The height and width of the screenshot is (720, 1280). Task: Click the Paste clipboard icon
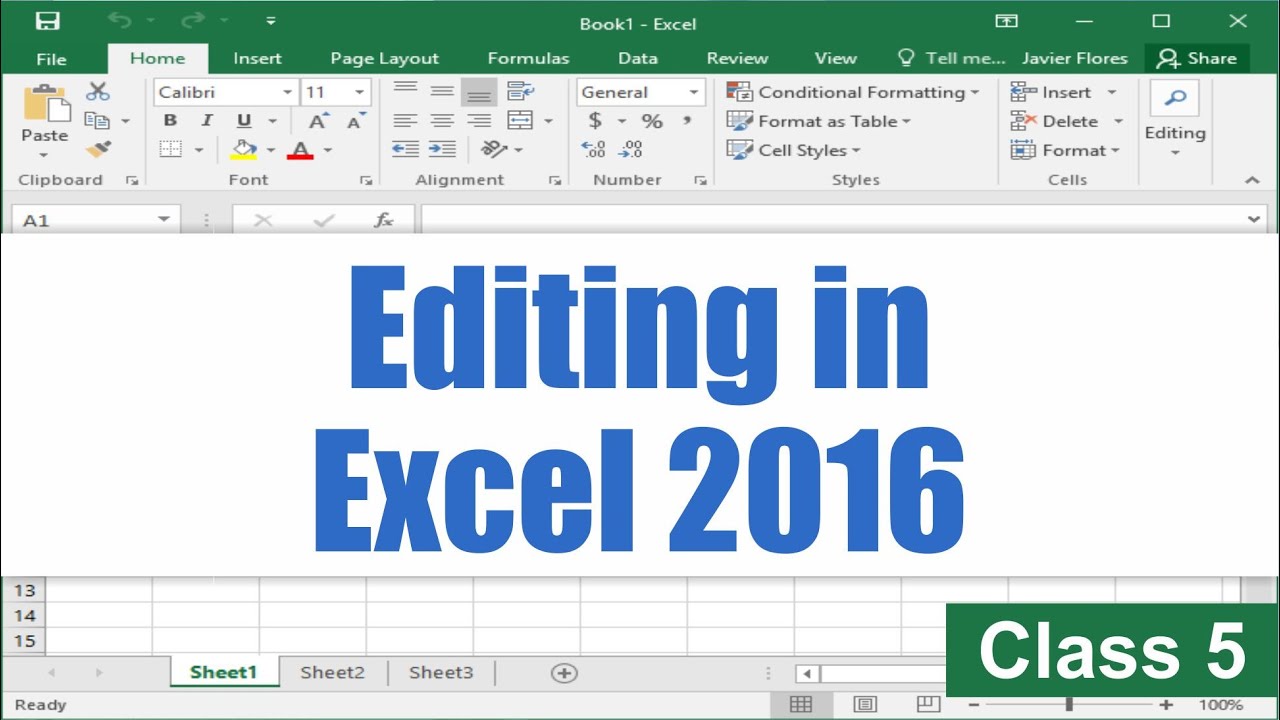pyautogui.click(x=45, y=103)
